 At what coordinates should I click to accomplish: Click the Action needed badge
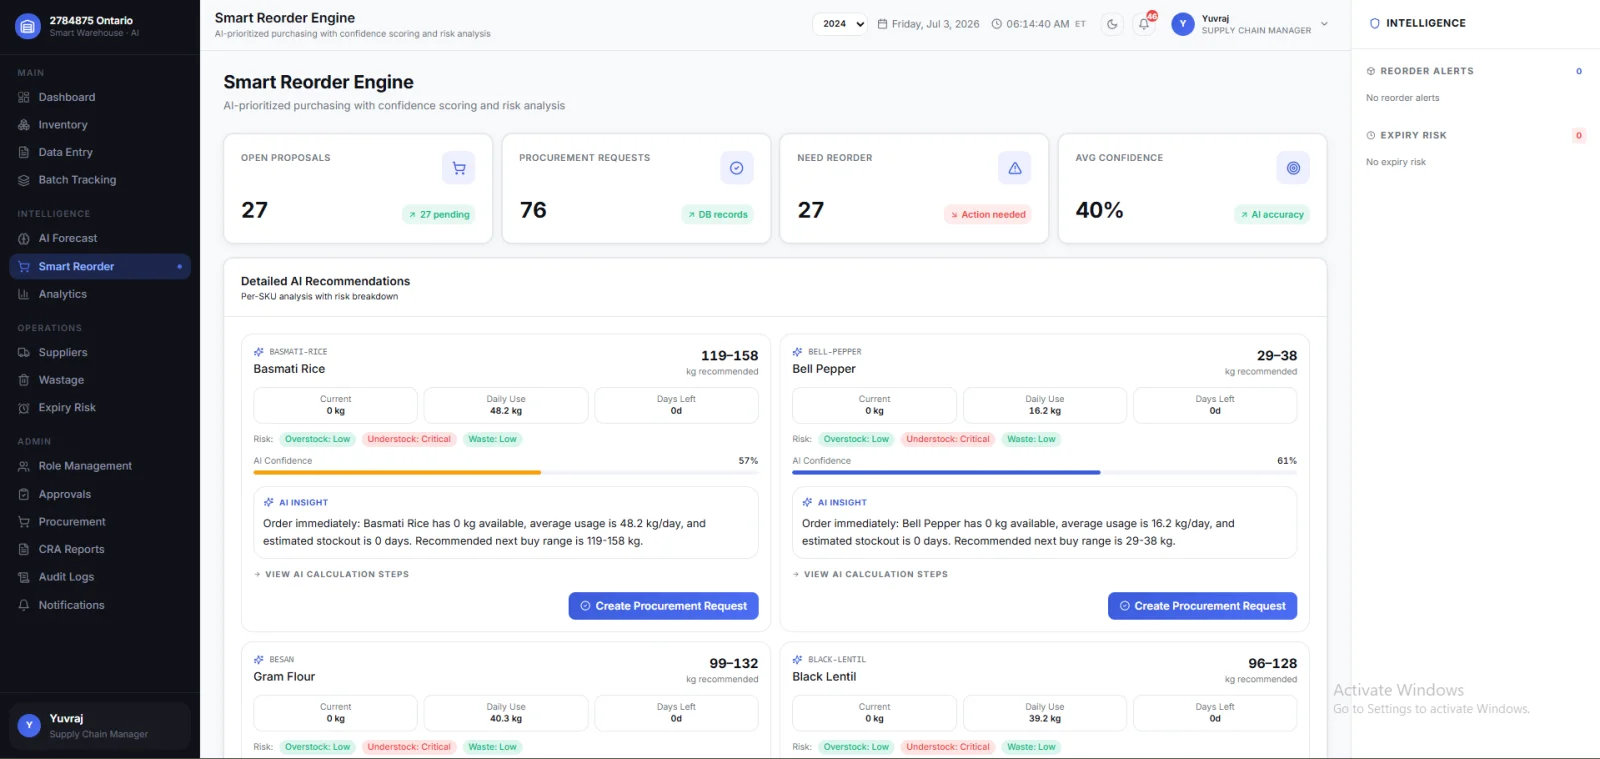coord(988,214)
